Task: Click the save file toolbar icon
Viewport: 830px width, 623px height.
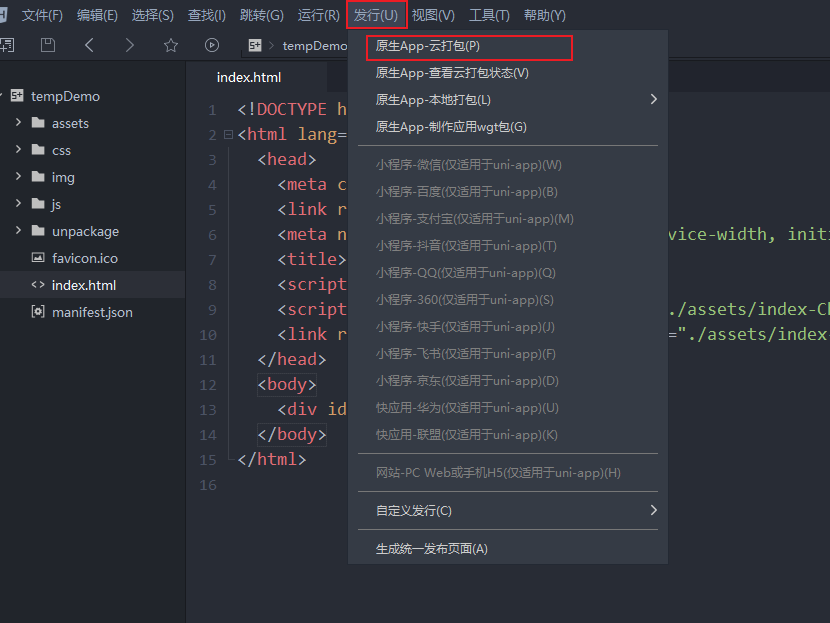Action: tap(48, 45)
